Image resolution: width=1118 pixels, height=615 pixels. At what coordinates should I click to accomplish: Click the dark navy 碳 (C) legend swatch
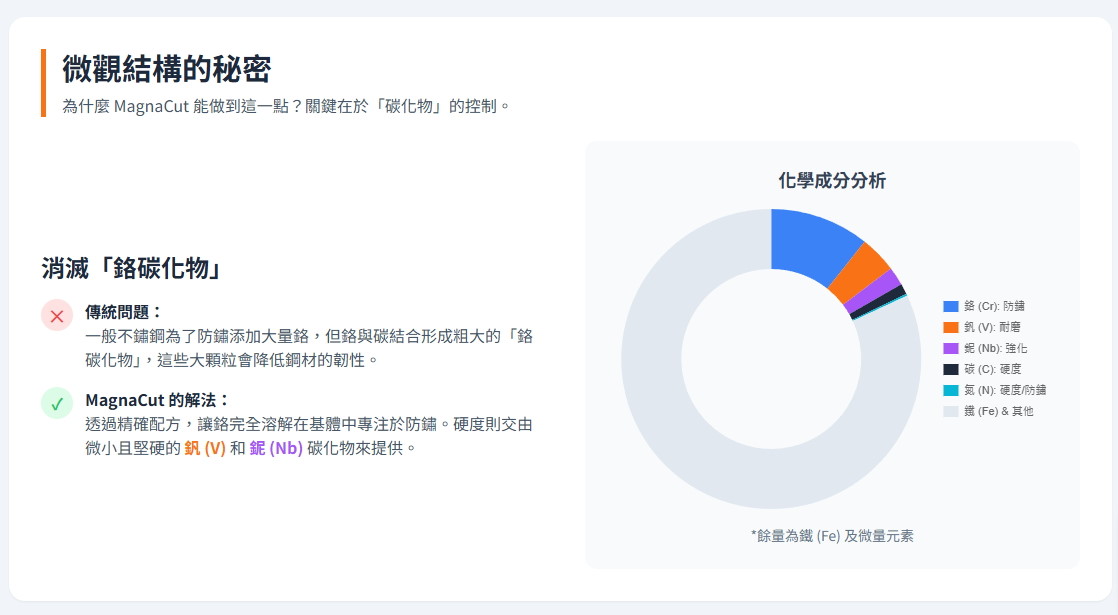[x=951, y=369]
